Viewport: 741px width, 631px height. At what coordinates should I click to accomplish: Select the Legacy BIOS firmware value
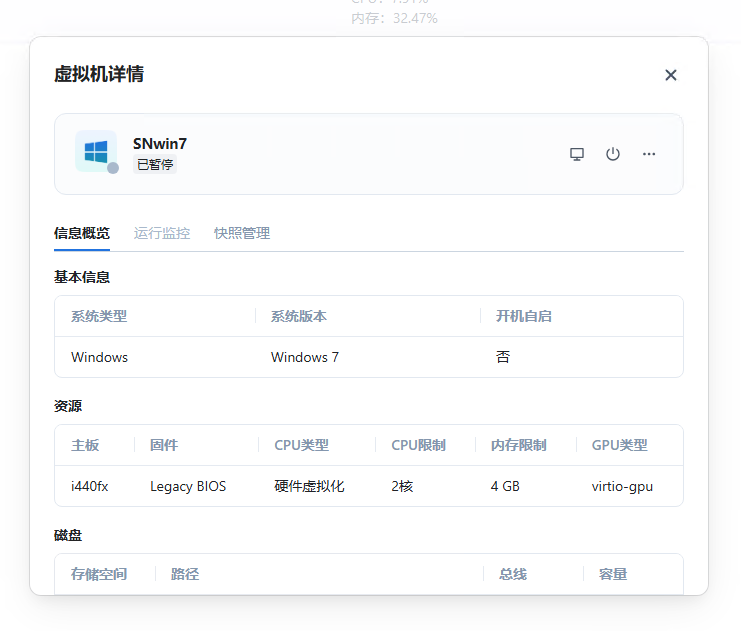(188, 486)
